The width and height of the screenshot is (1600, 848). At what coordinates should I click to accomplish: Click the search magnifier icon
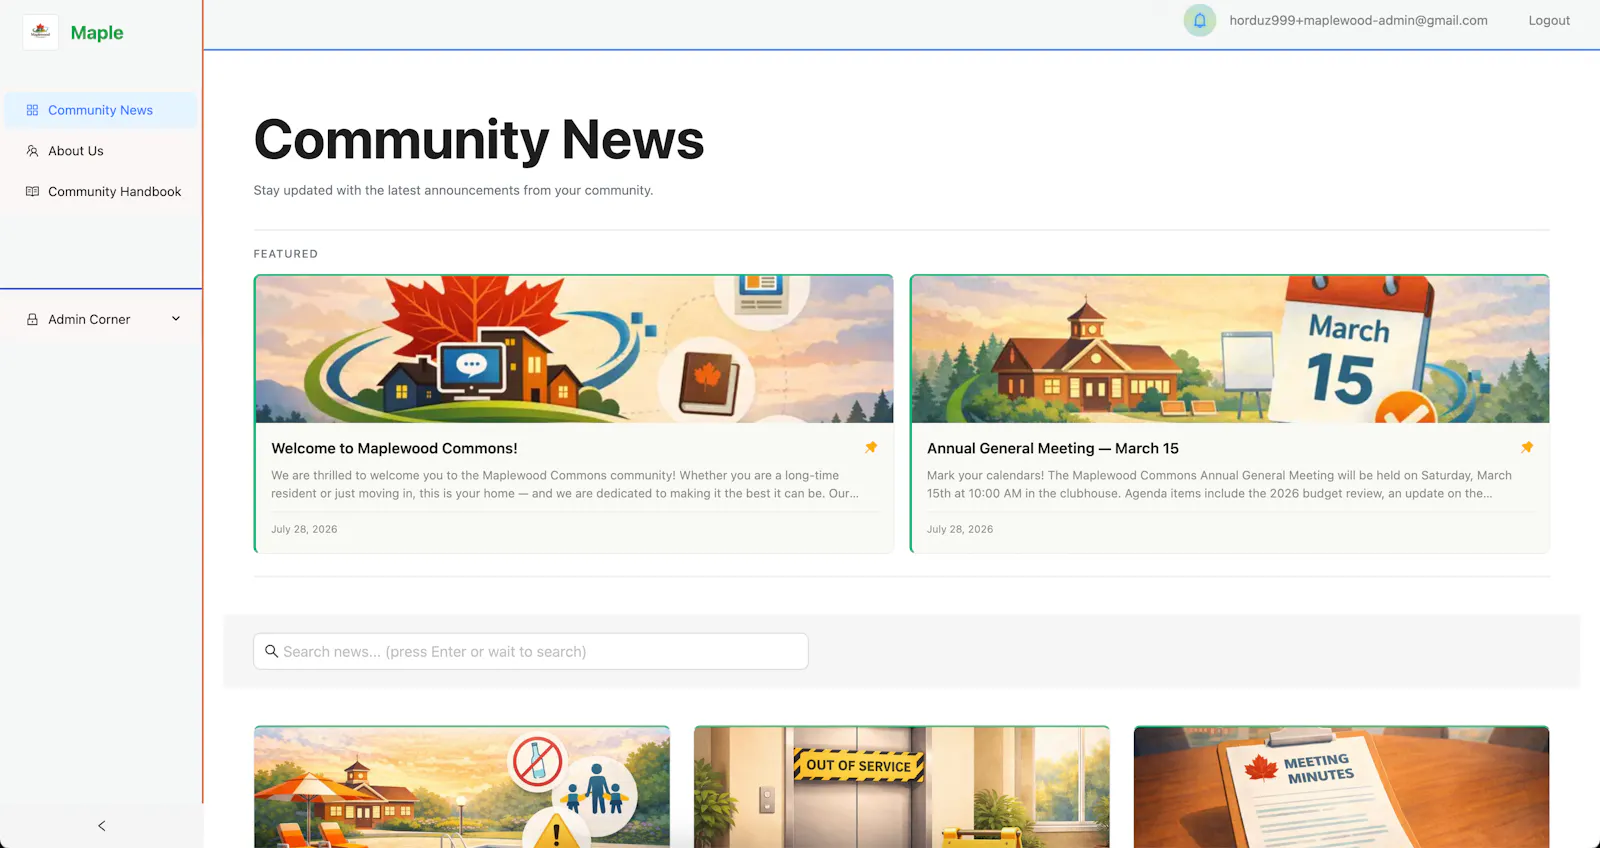point(271,651)
